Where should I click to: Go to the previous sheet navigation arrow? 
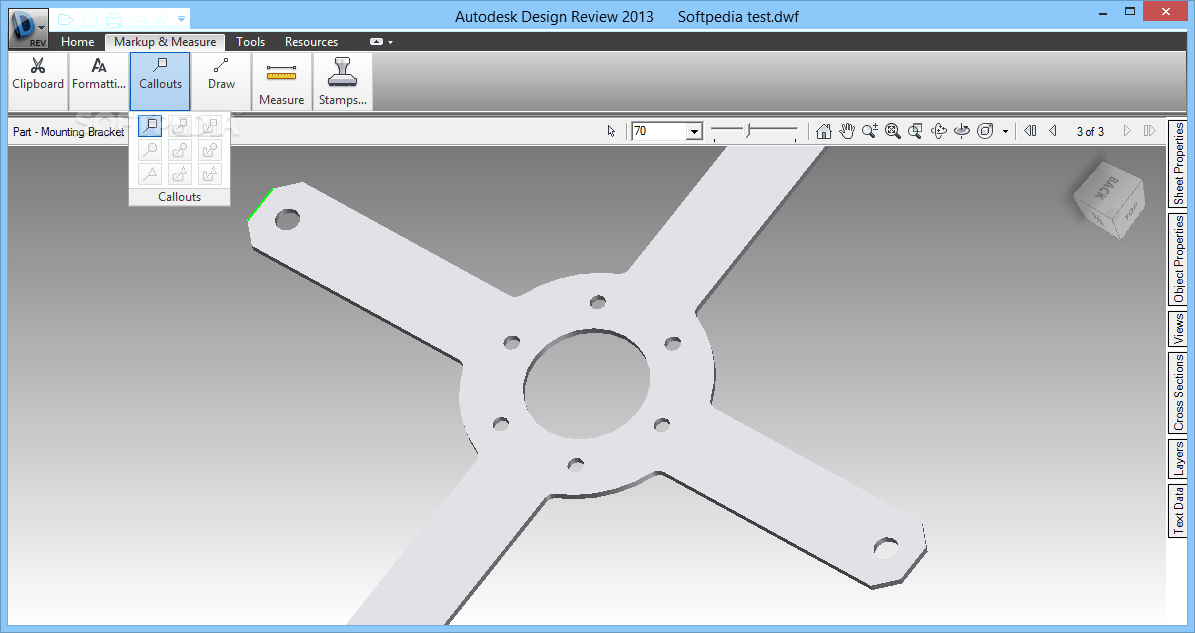pos(1052,131)
